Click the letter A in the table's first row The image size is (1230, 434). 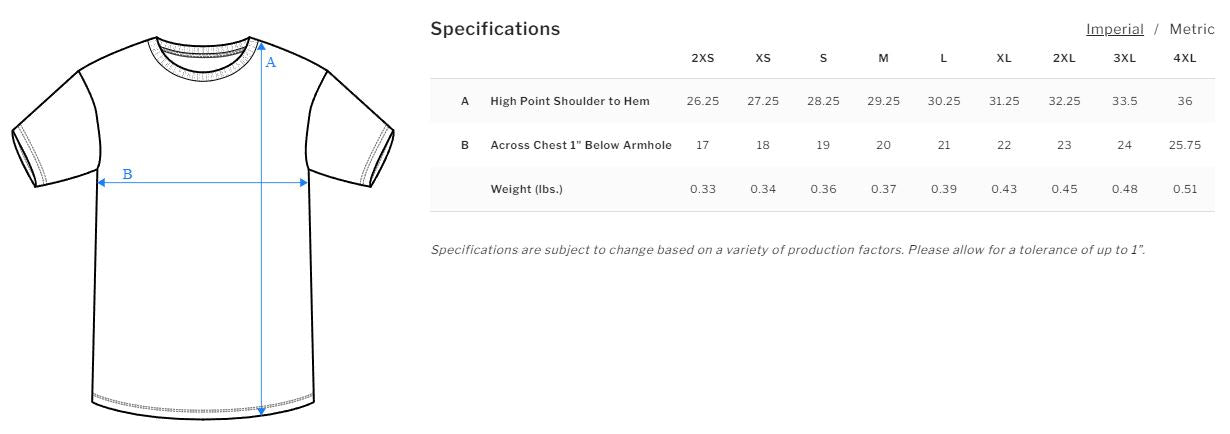(x=465, y=101)
